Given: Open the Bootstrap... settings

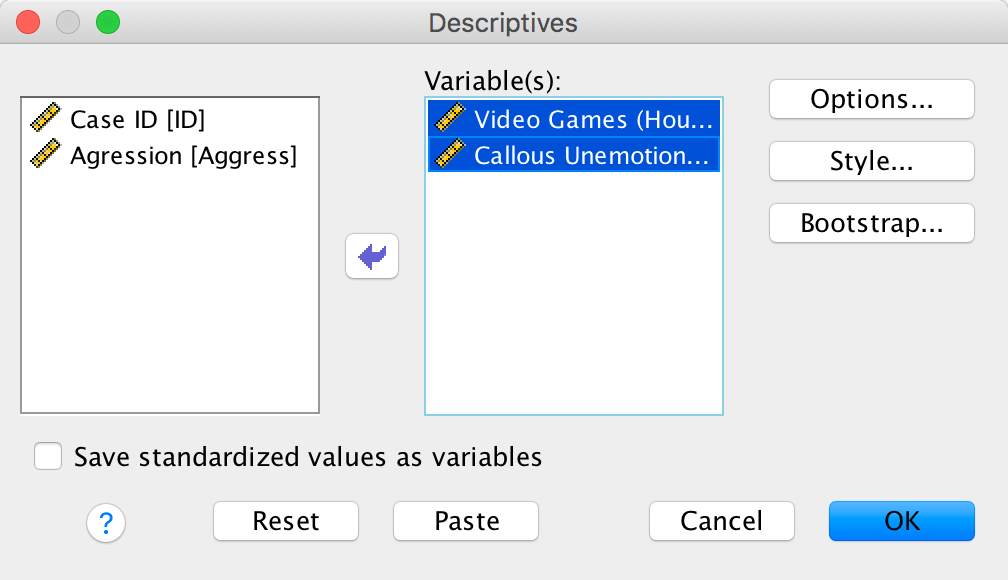Looking at the screenshot, I should coord(871,223).
